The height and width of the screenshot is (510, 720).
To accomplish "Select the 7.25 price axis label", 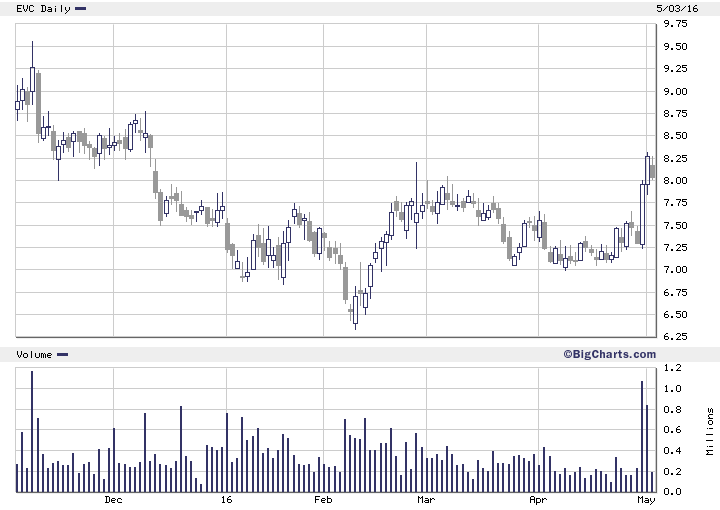I will coord(675,248).
